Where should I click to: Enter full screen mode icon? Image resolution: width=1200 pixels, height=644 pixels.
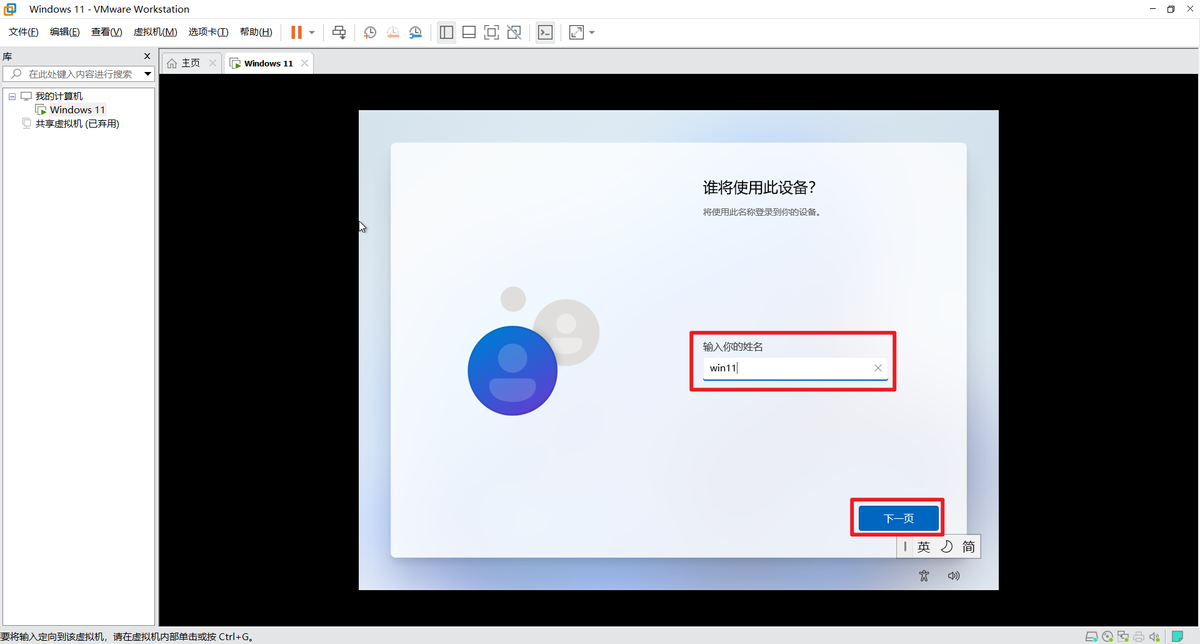click(x=491, y=32)
